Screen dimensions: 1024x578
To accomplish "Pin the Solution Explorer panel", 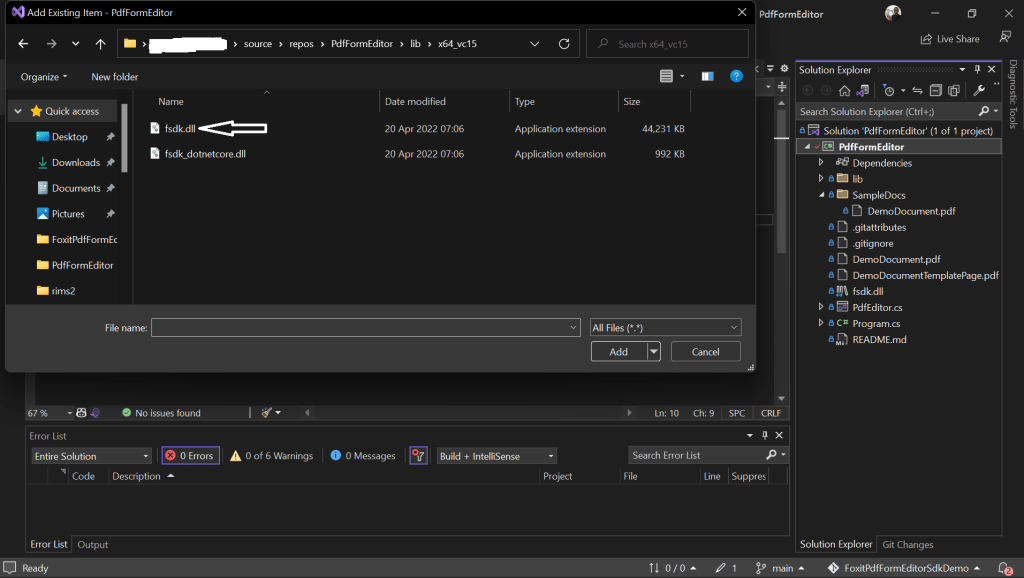I will click(x=977, y=69).
